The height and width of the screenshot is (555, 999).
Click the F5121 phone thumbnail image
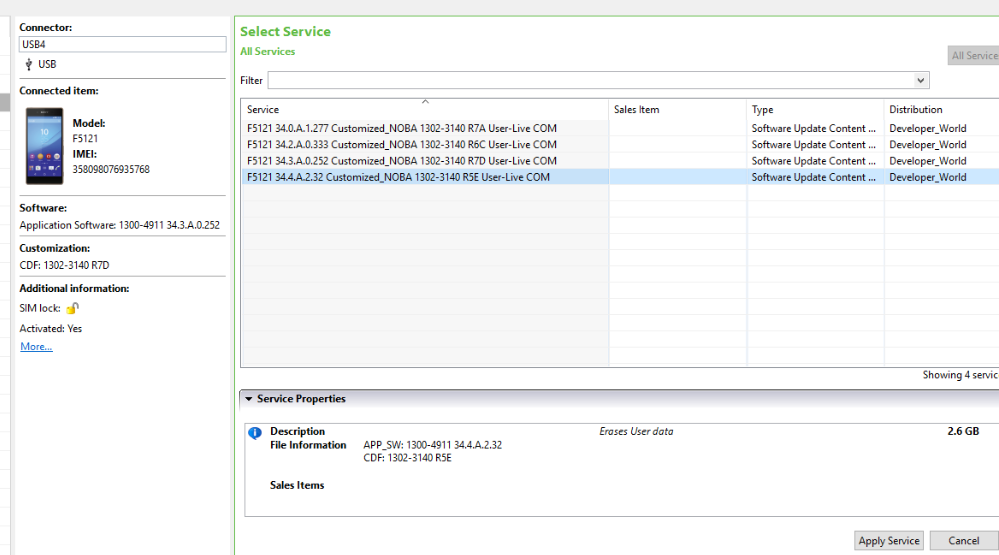coord(44,146)
